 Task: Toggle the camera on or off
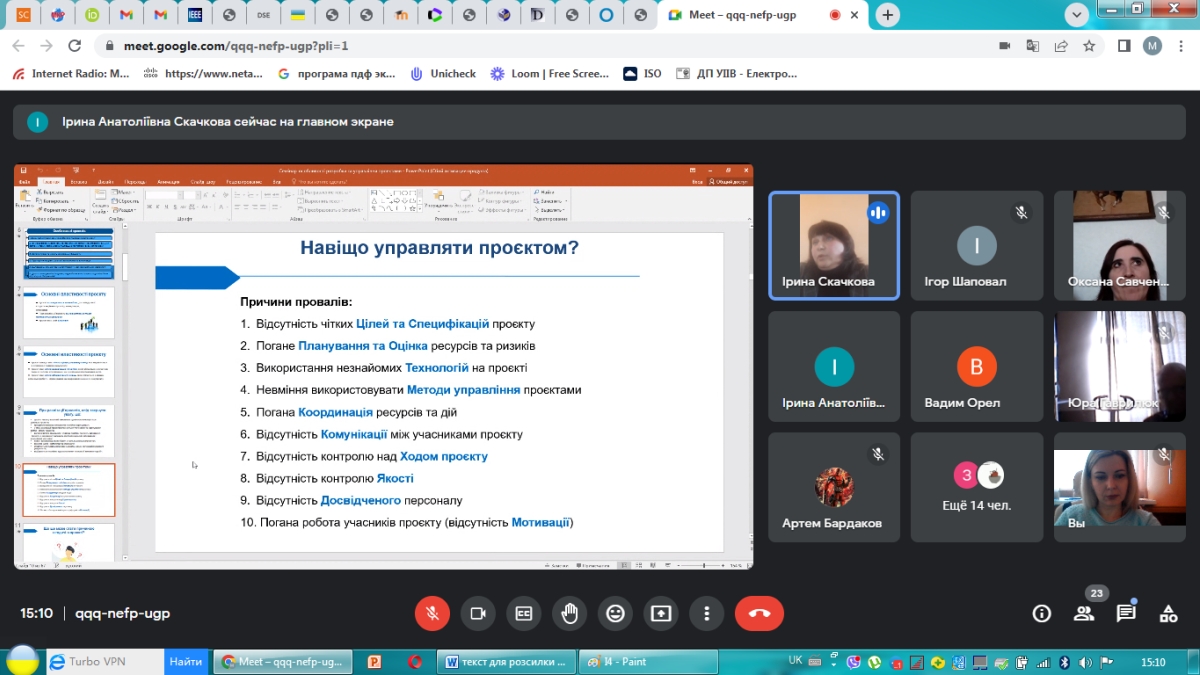point(478,613)
